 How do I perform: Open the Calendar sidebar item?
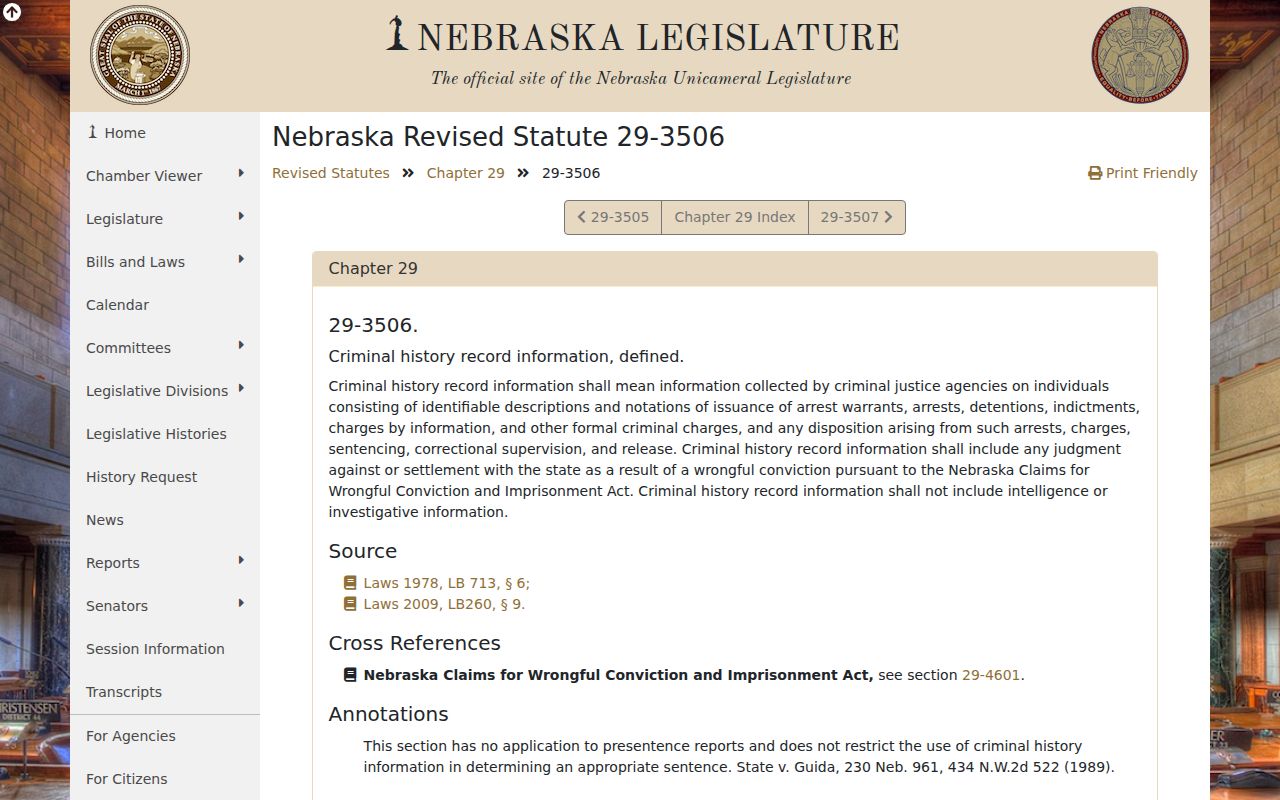(x=165, y=305)
